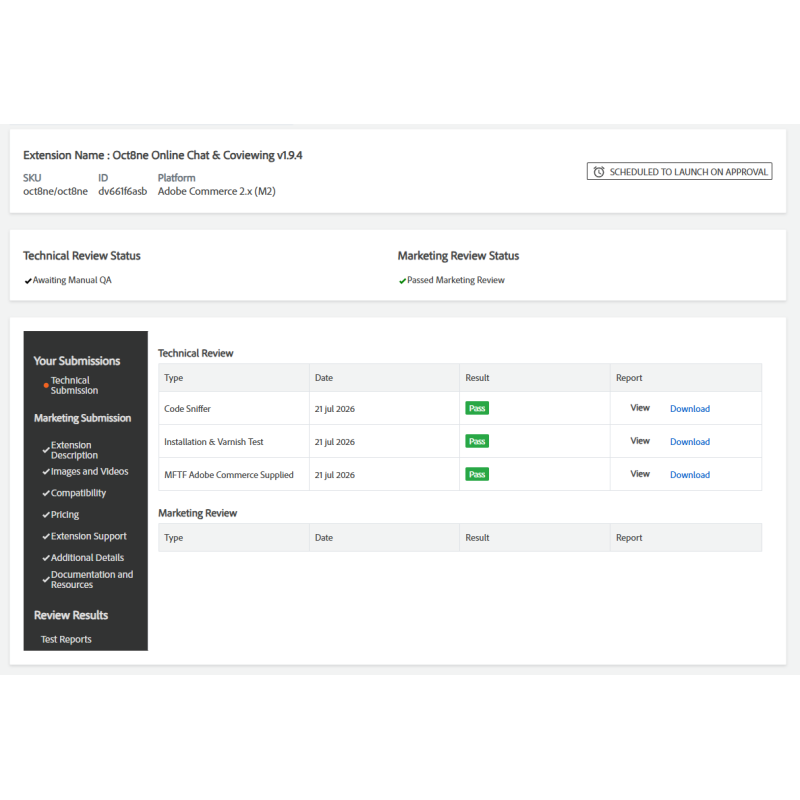Click the Installation & Varnish Test cell
This screenshot has width=800, height=800.
click(234, 441)
